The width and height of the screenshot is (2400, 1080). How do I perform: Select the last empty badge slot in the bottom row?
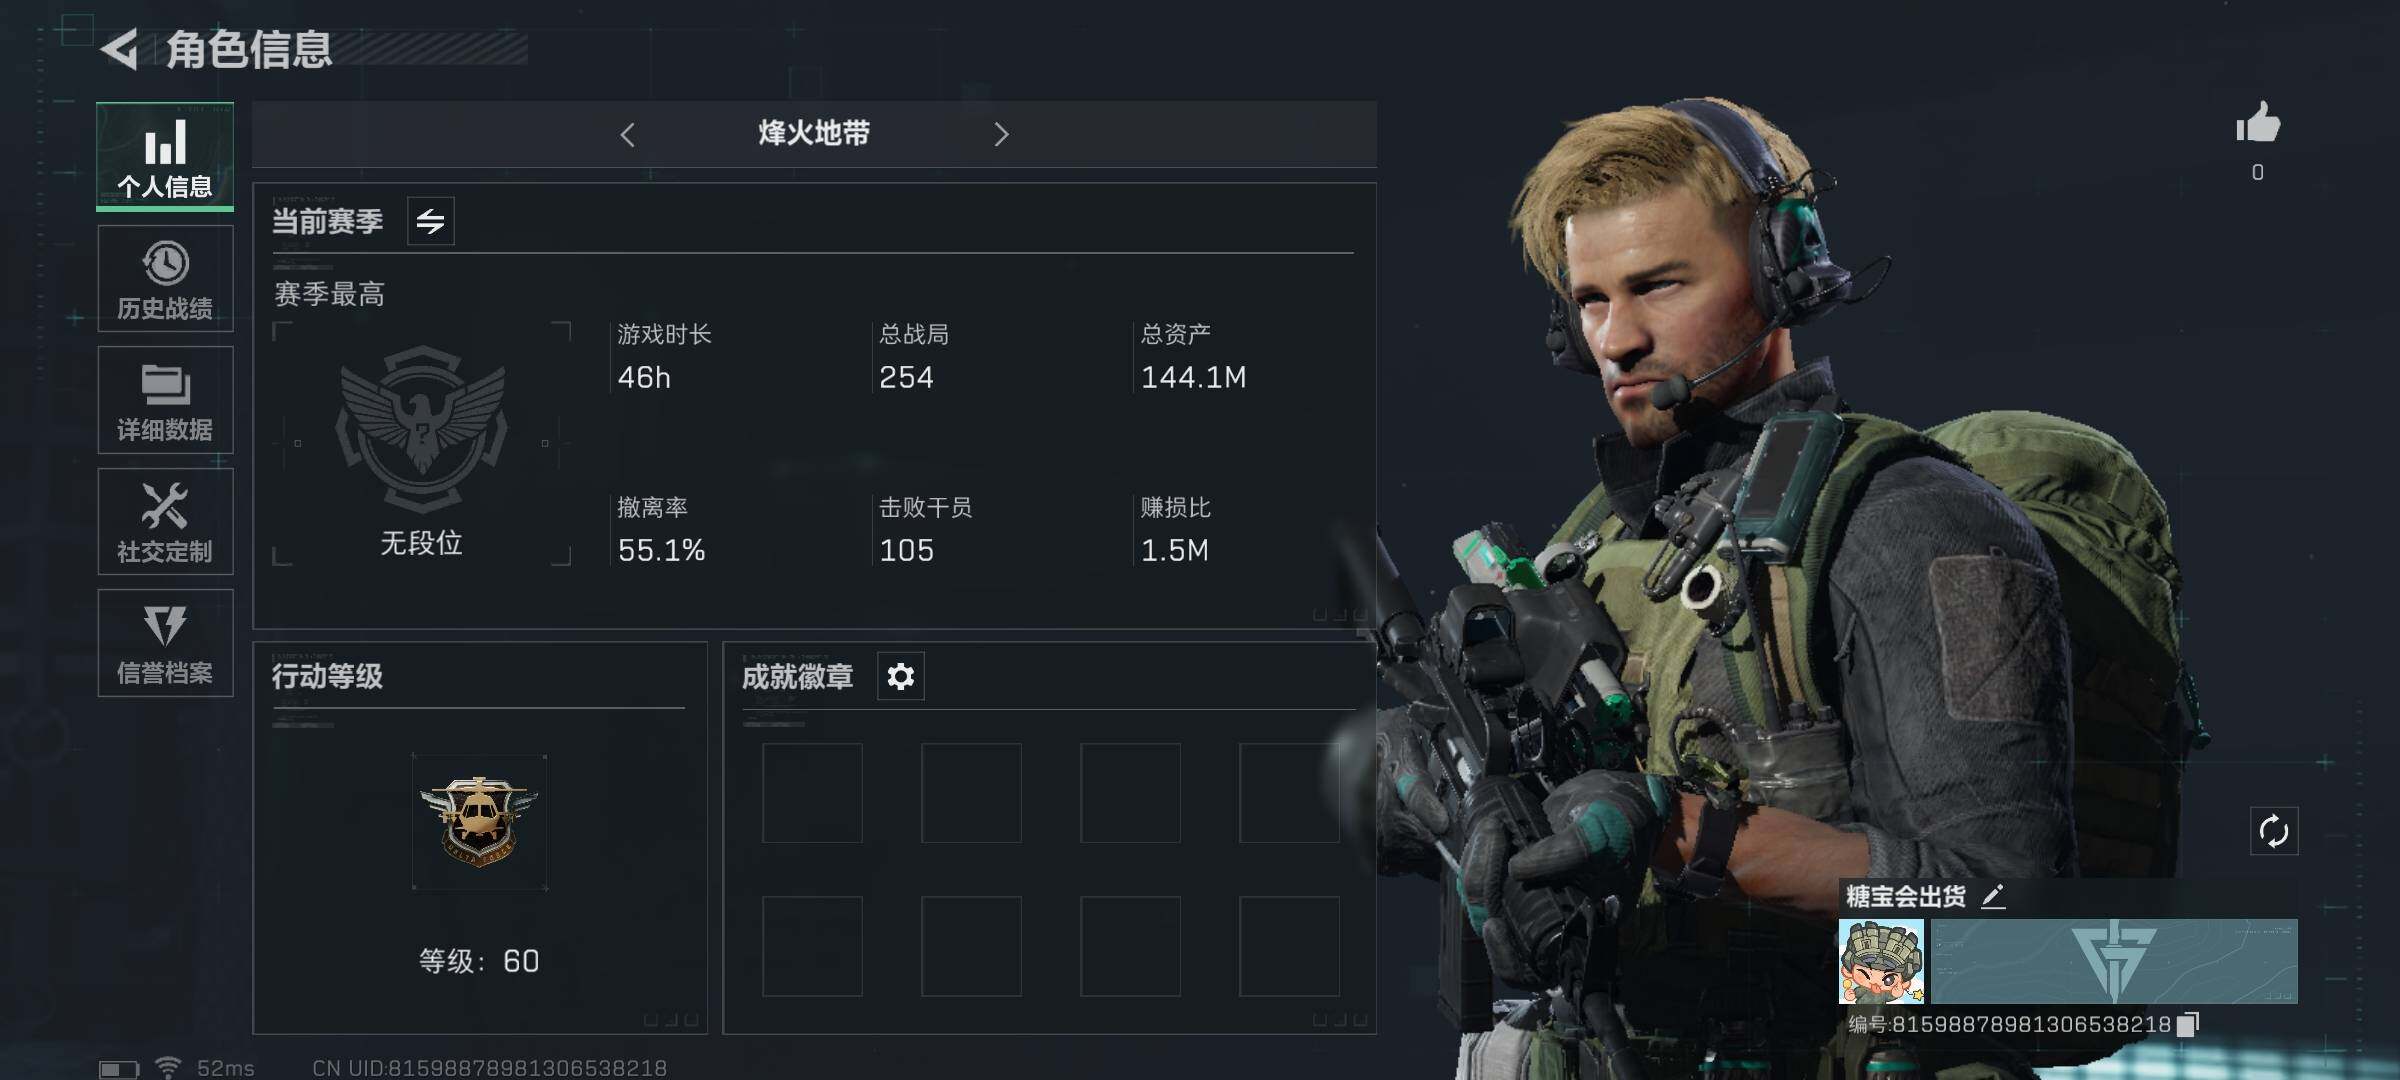click(1289, 946)
